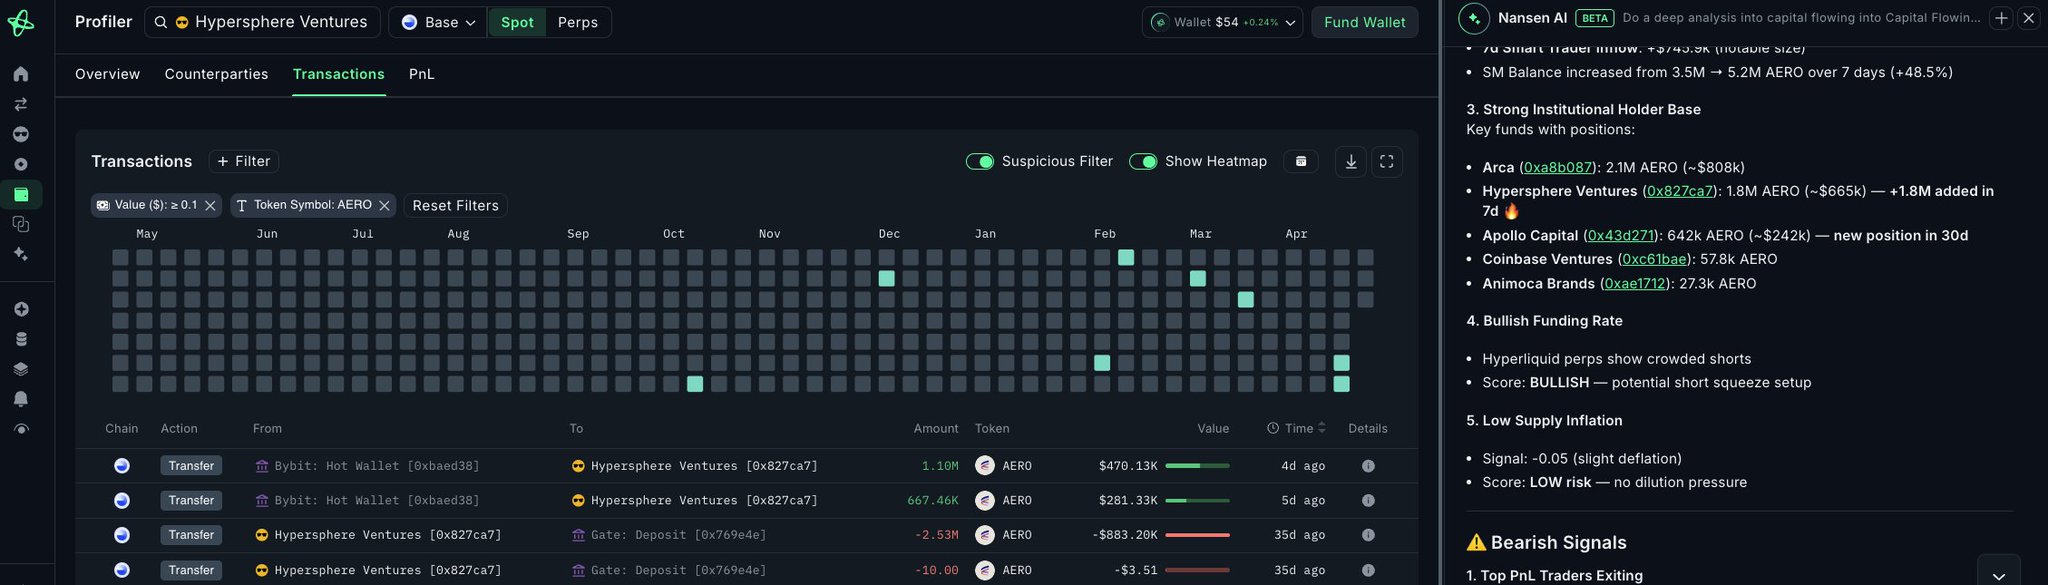Open the PnL tab
The width and height of the screenshot is (2048, 585).
[x=421, y=74]
